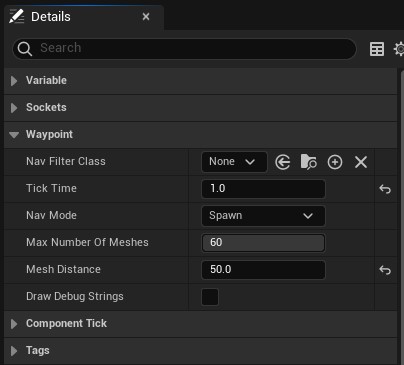Create new Nav Filter Class with plus icon

(335, 162)
